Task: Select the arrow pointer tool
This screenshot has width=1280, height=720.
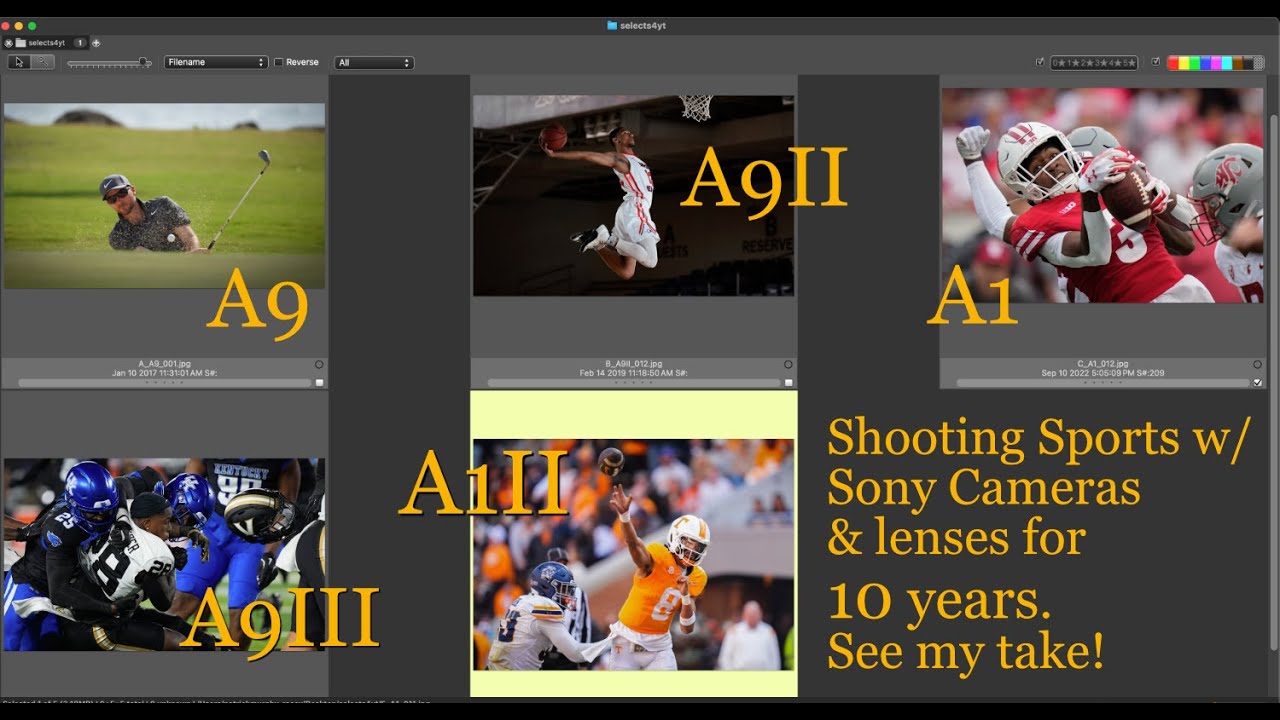Action: 19,62
